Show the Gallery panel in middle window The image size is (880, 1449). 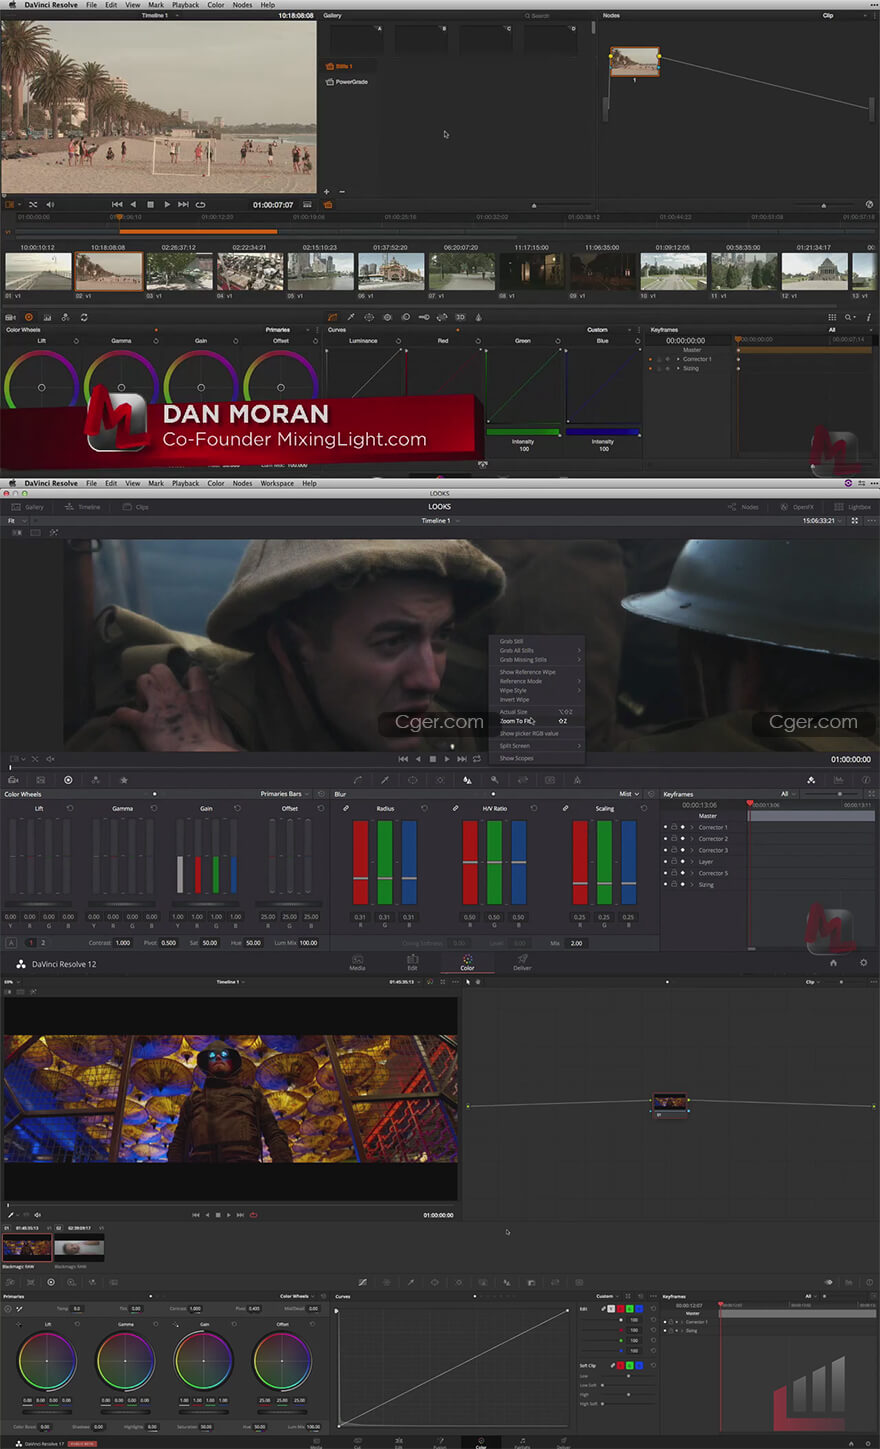28,507
